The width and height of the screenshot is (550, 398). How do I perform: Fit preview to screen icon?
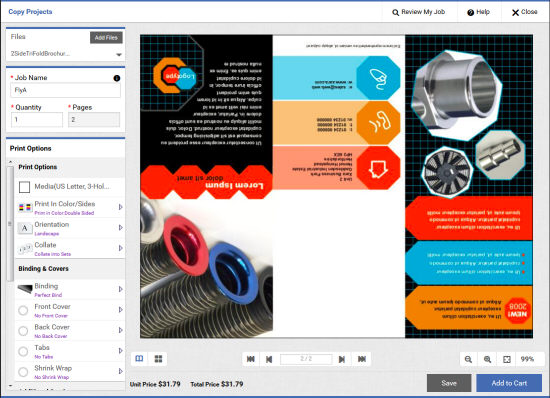(x=507, y=359)
